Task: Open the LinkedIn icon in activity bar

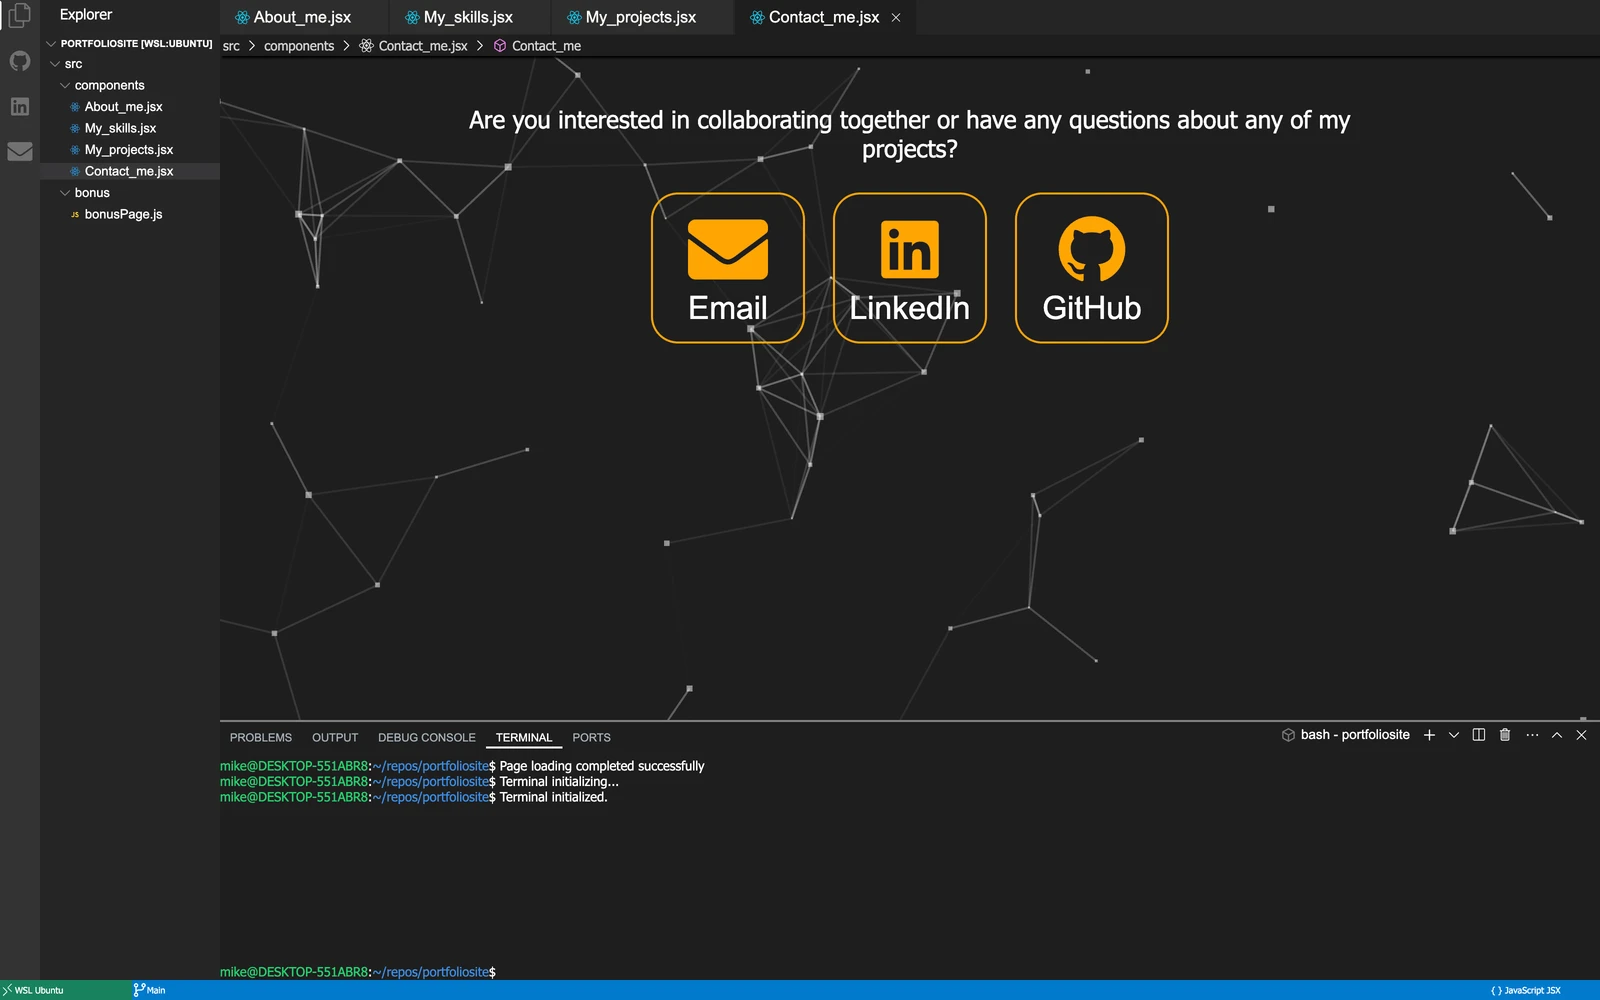Action: [20, 106]
